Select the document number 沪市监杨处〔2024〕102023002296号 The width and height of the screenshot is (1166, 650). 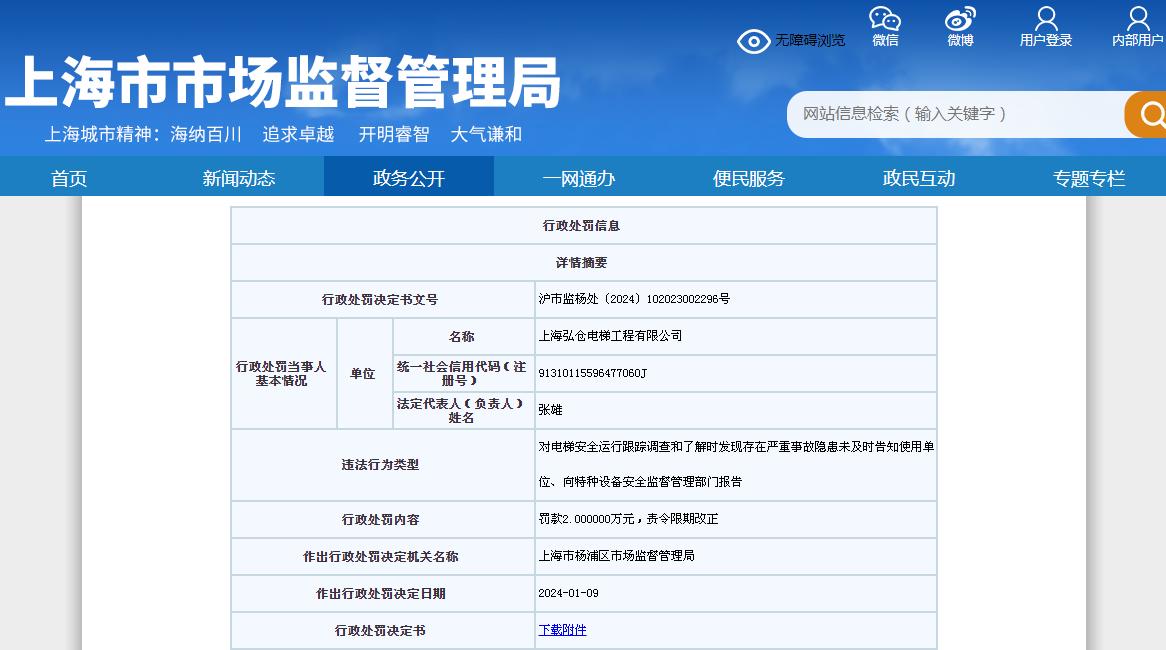634,299
